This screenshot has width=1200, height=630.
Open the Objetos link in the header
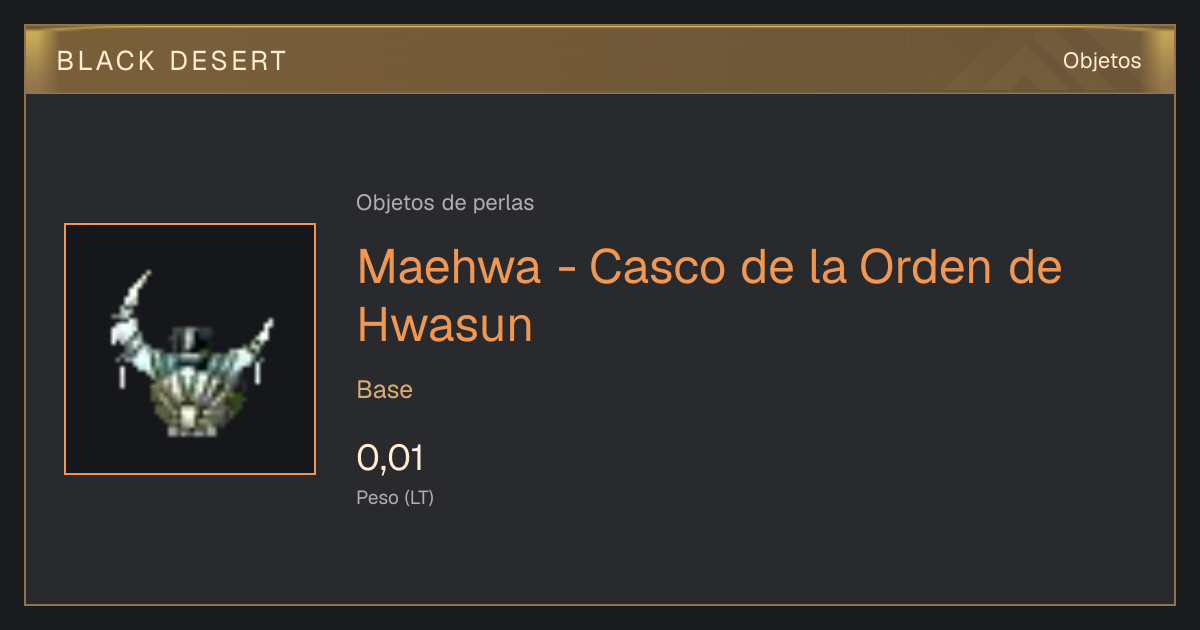pos(1102,60)
